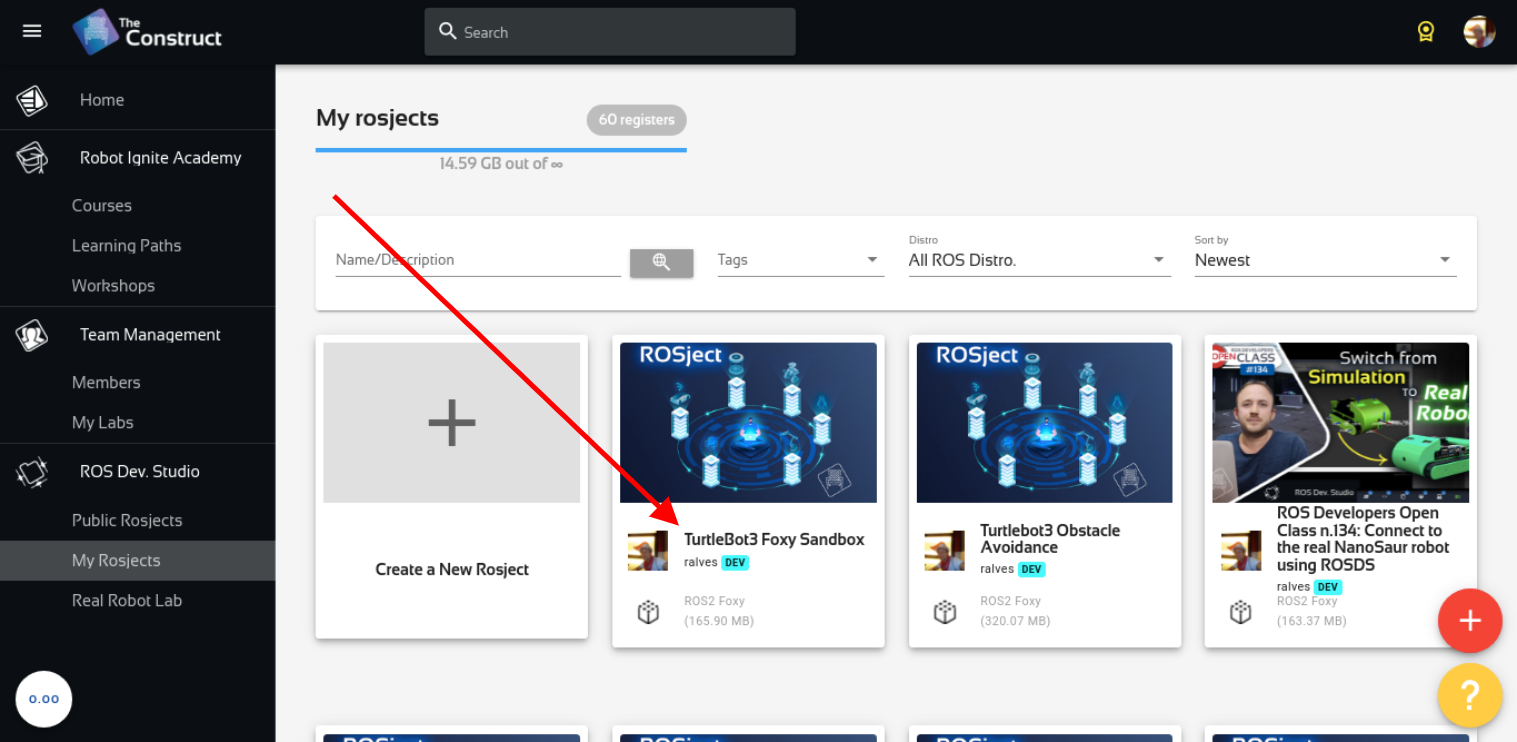Click the My rosjects heading
This screenshot has width=1517, height=742.
tap(377, 118)
